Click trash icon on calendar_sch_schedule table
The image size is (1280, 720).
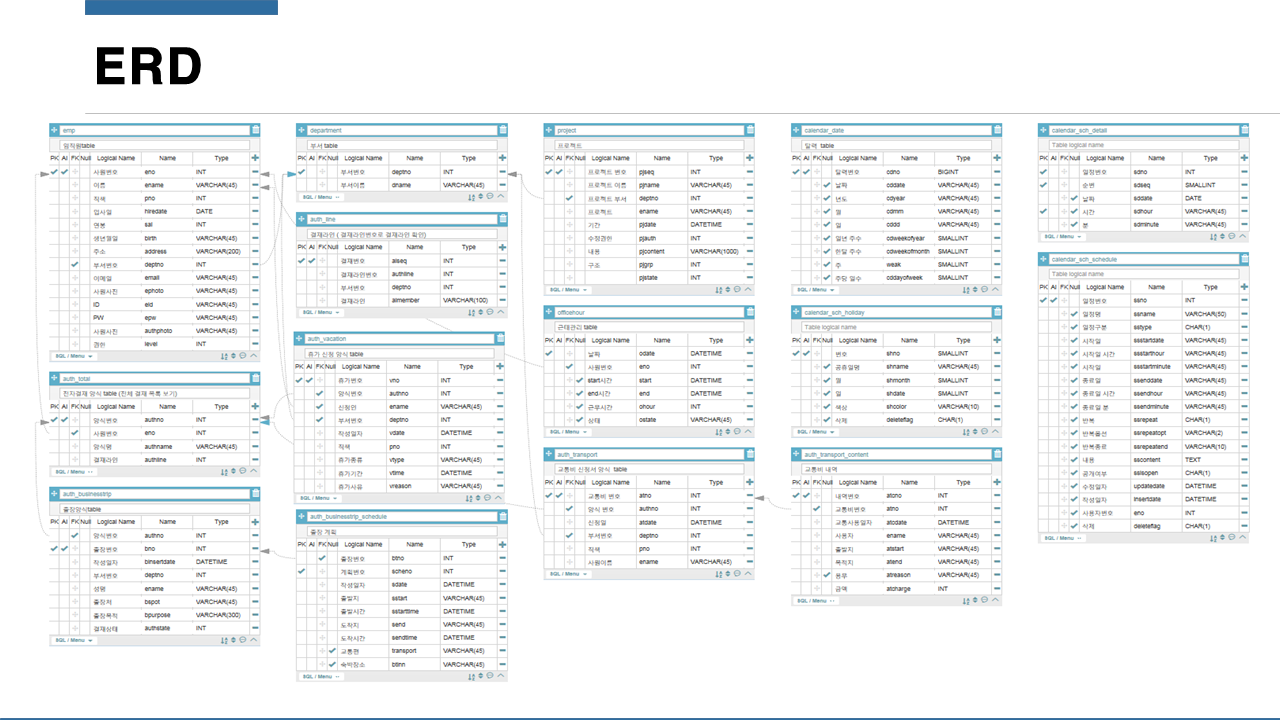tap(1244, 259)
